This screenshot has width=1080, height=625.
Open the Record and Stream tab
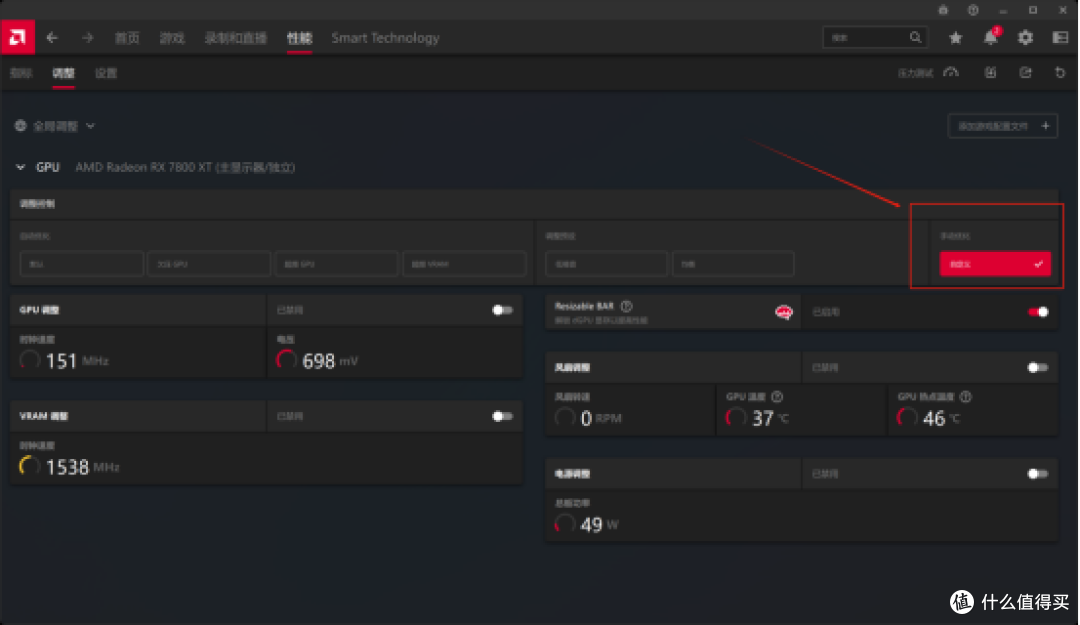tap(236, 38)
